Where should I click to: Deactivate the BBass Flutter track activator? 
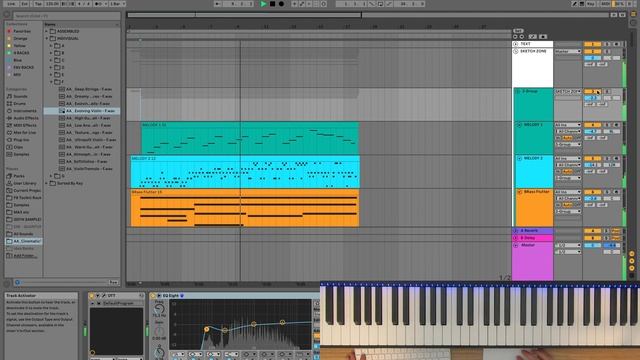pyautogui.click(x=592, y=192)
